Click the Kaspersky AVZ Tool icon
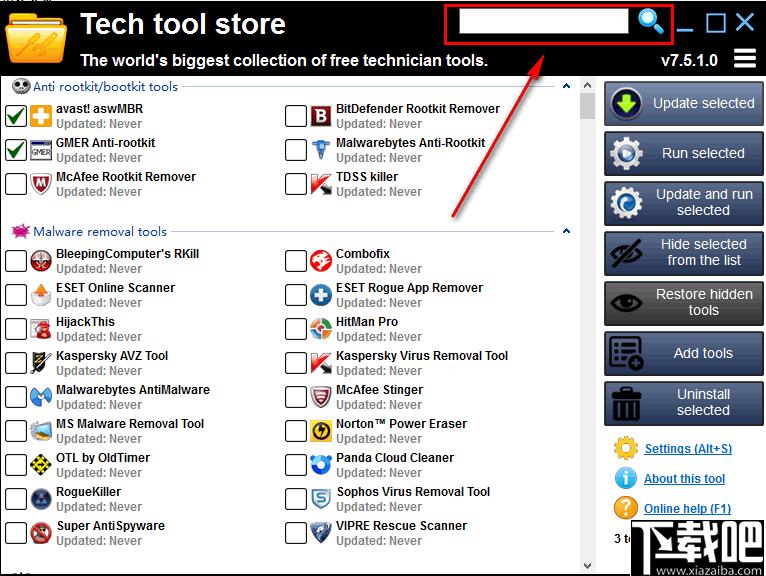This screenshot has height=576, width=766. tap(41, 363)
